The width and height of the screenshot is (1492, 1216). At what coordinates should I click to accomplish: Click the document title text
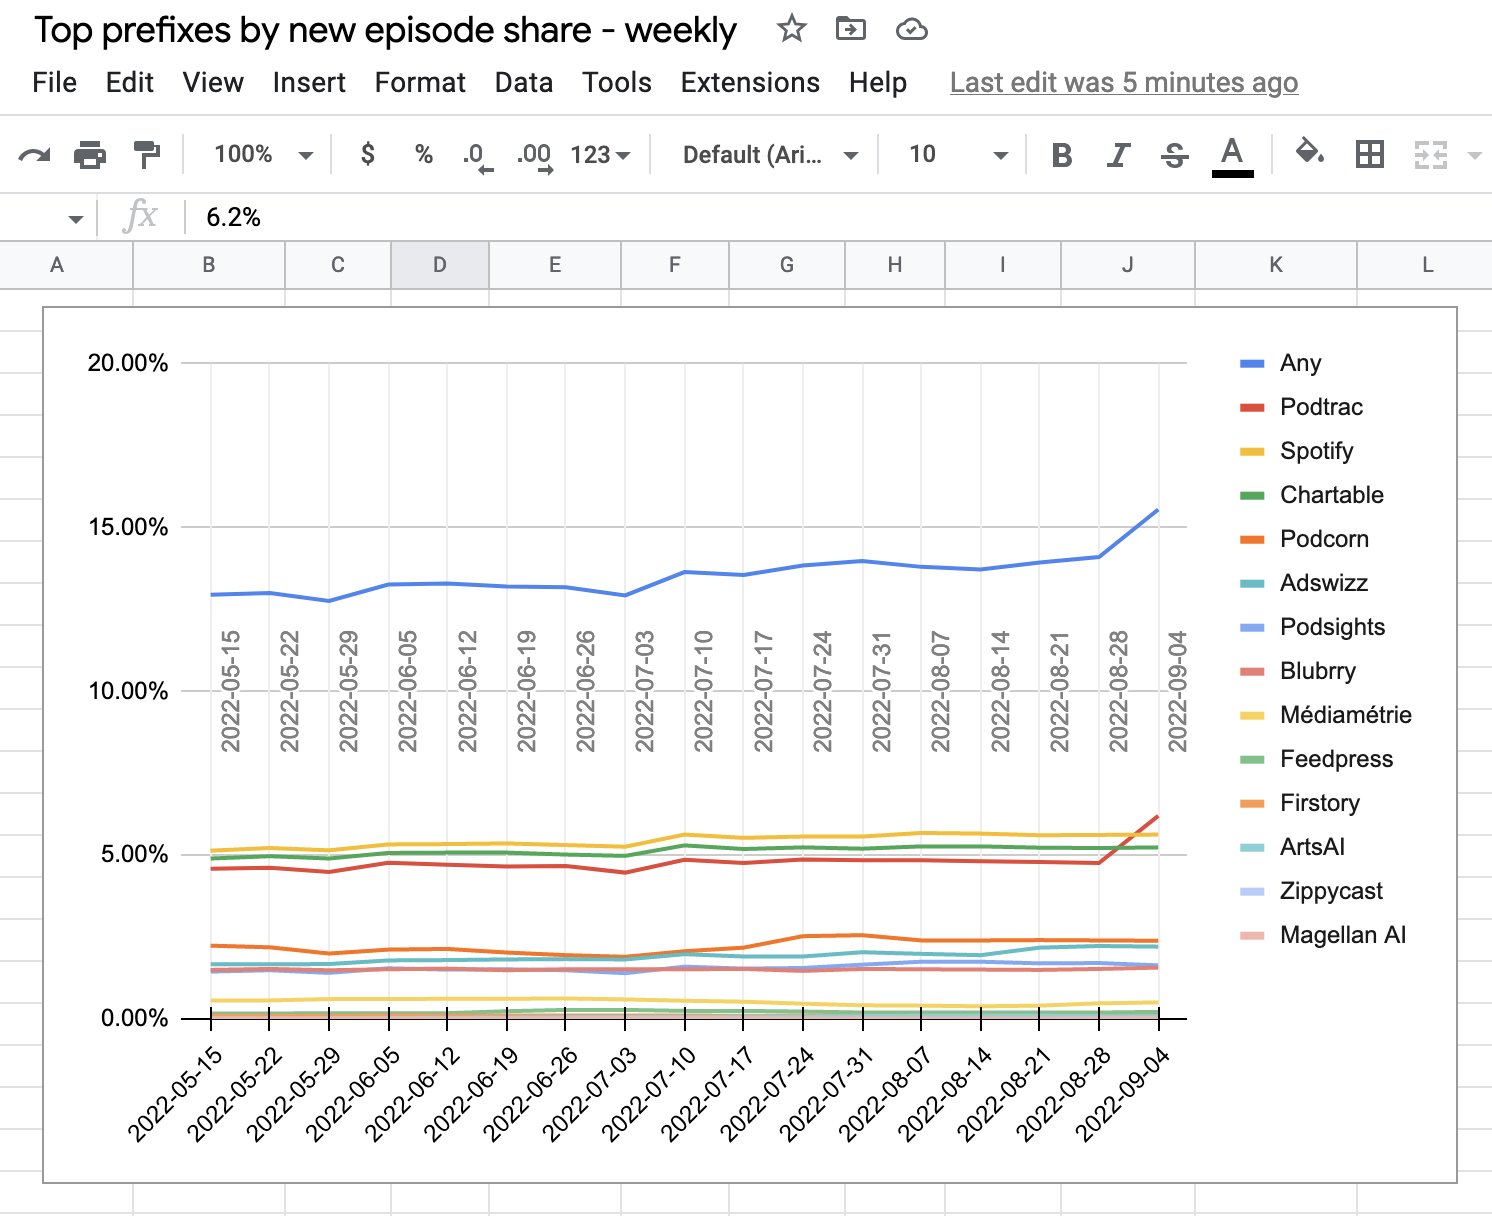(x=385, y=30)
